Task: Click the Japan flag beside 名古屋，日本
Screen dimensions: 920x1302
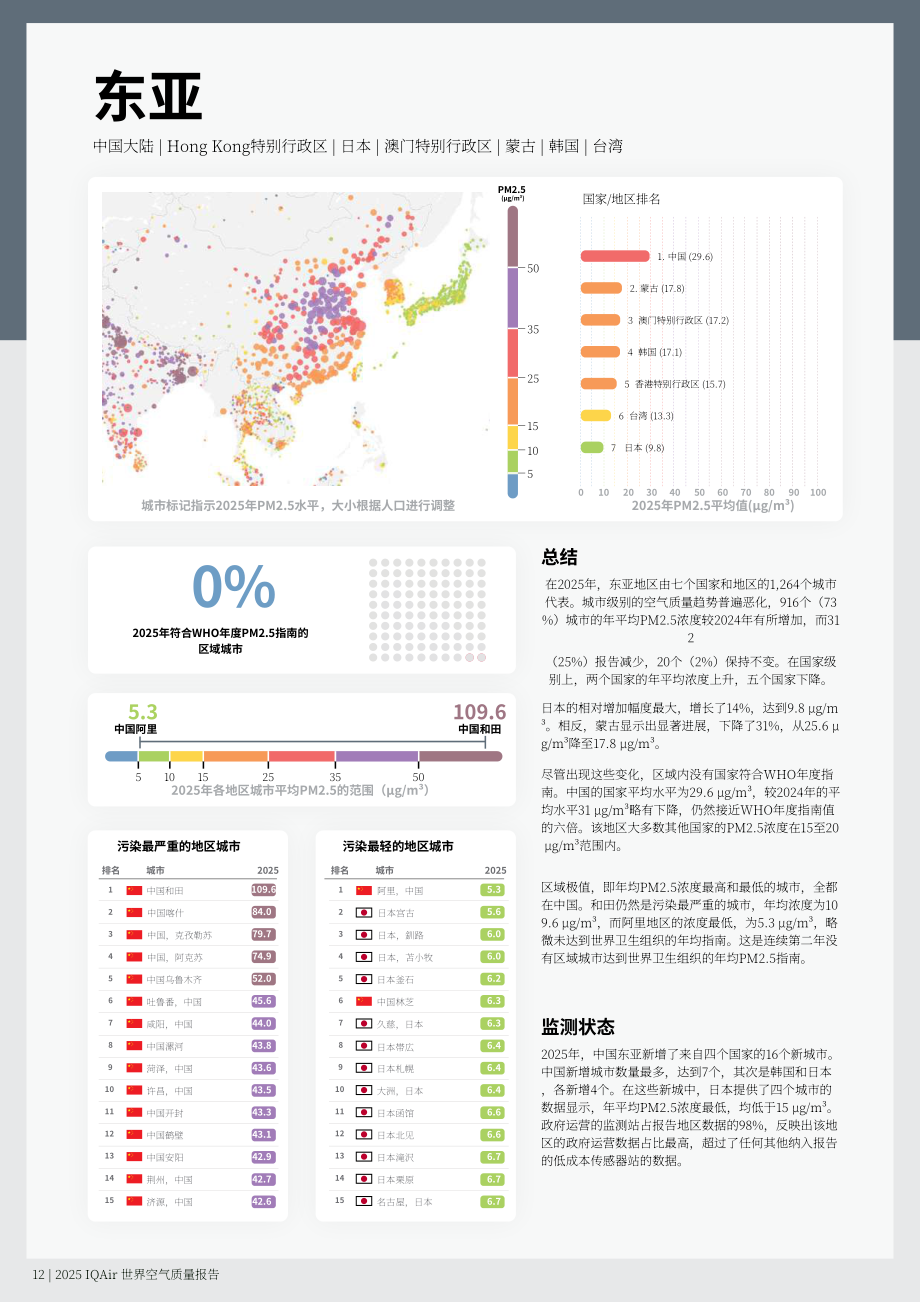Action: click(x=364, y=1201)
